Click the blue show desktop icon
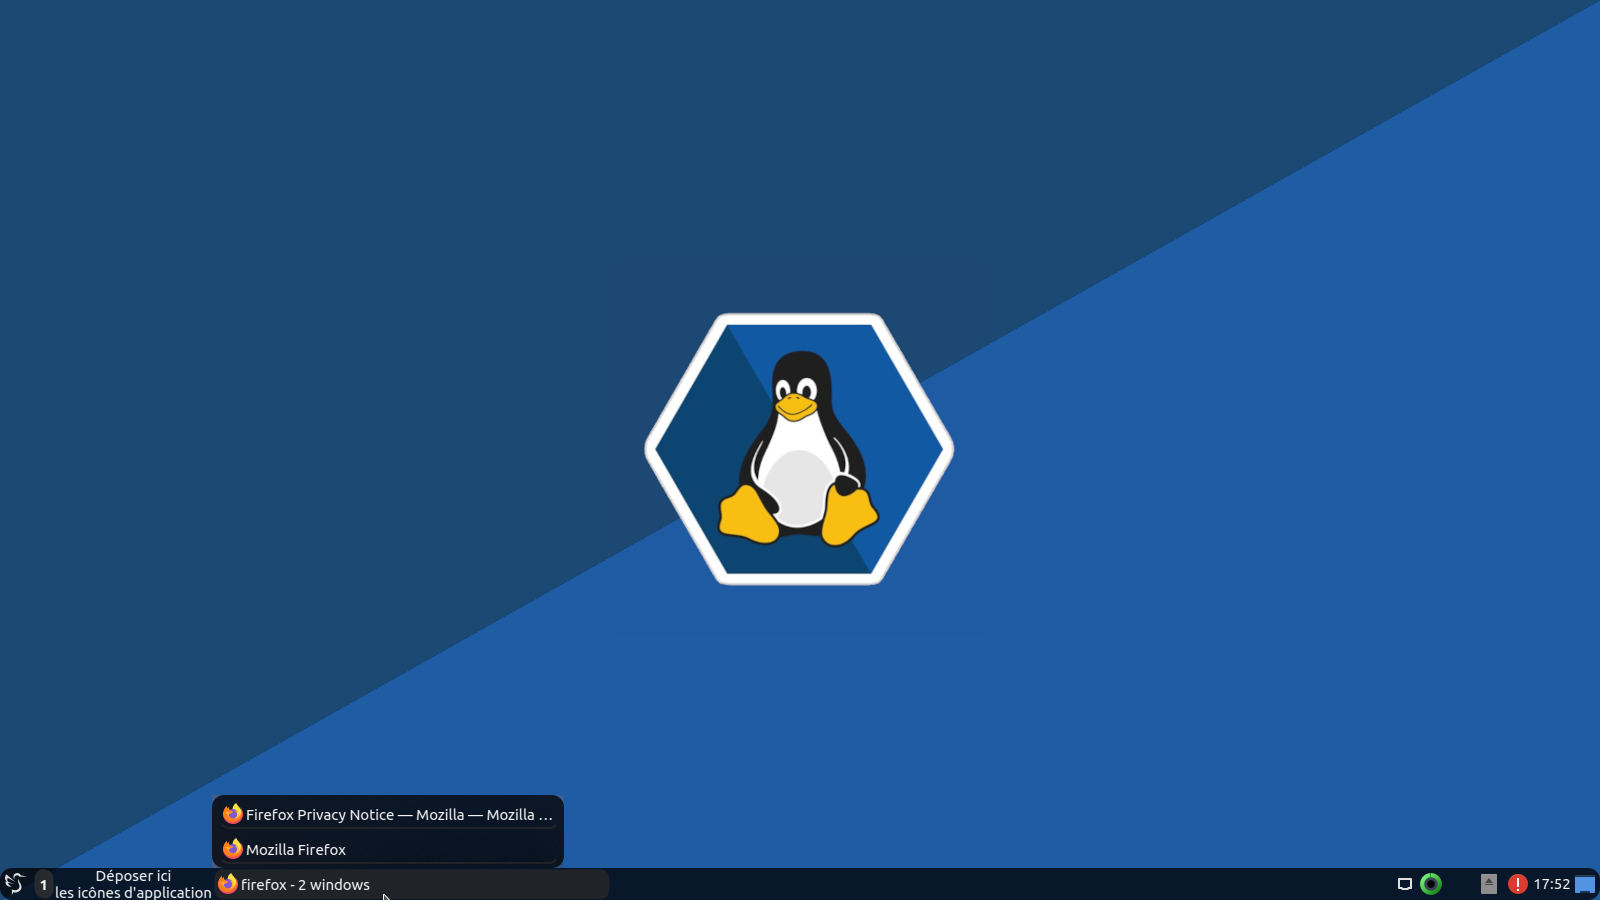The height and width of the screenshot is (900, 1600). coord(1585,884)
